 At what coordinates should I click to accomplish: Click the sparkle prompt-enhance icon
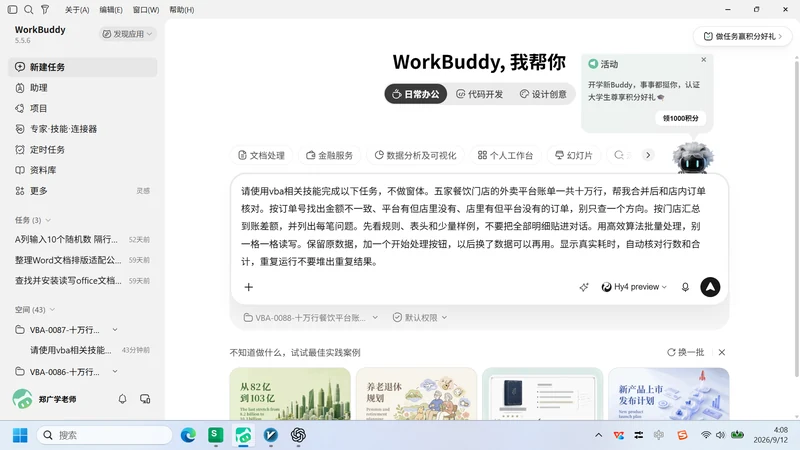(x=584, y=287)
